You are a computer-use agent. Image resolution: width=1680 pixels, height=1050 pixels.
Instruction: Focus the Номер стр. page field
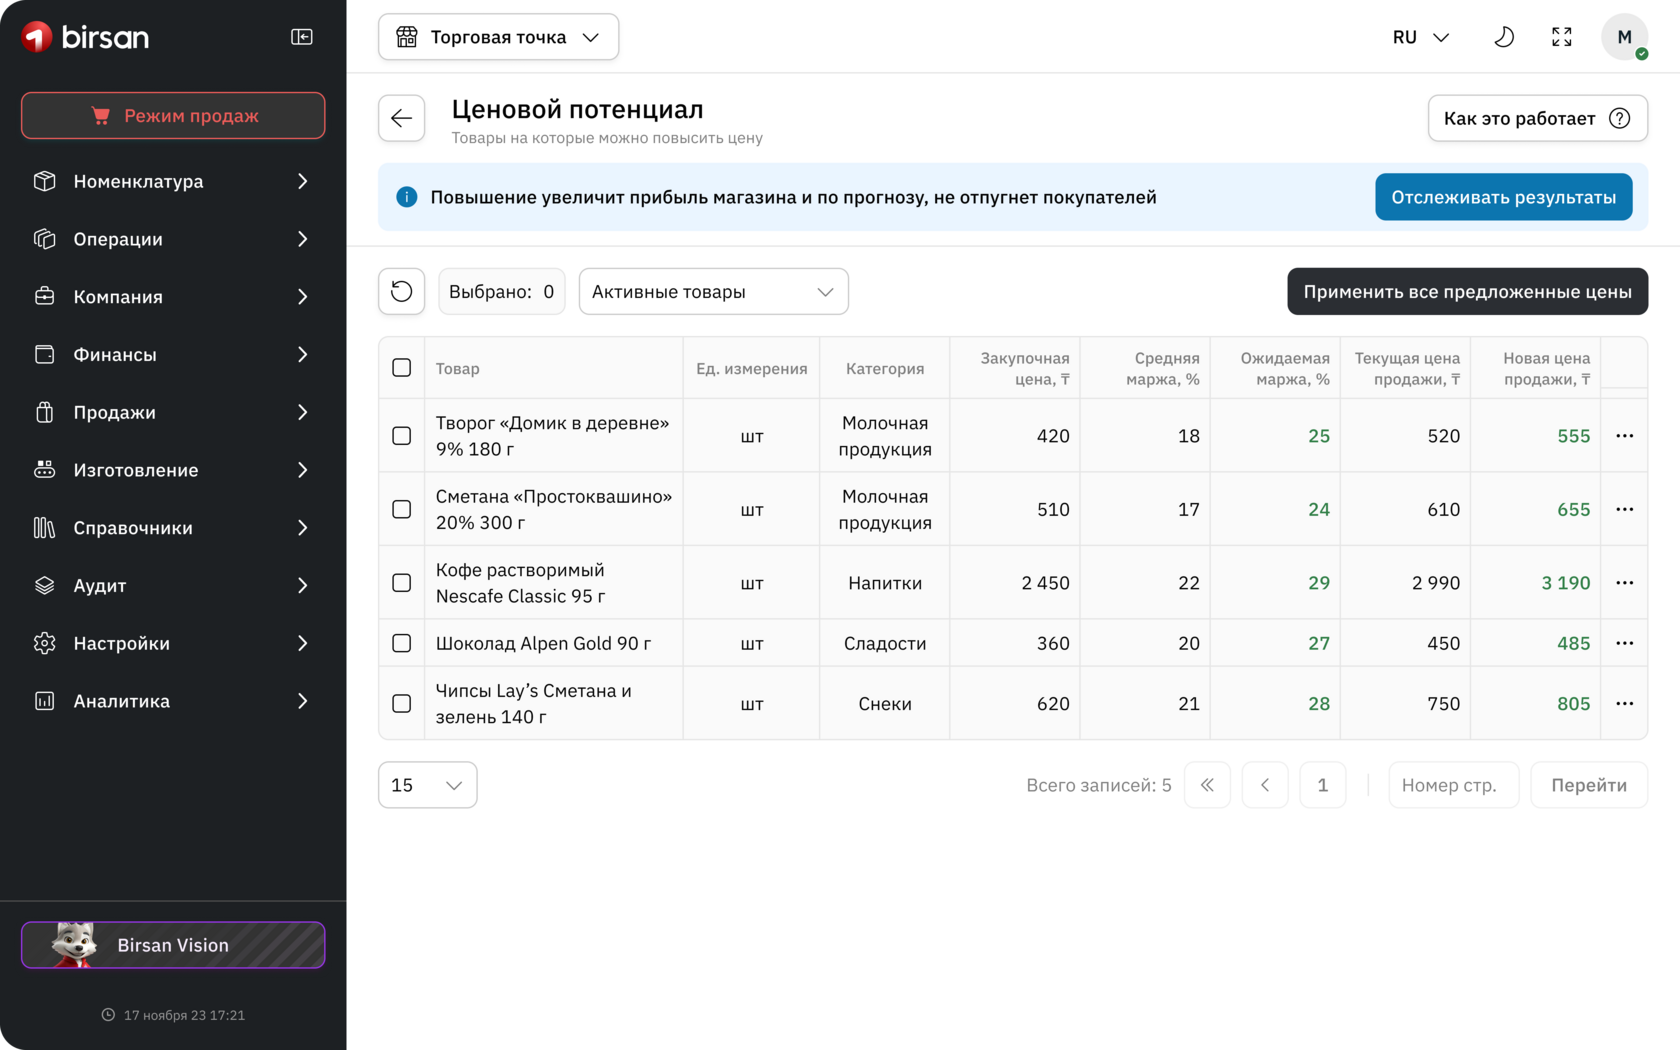1453,785
